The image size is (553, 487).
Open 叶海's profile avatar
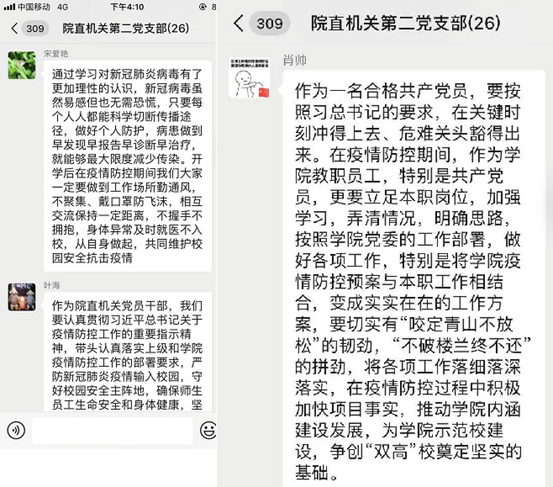click(x=22, y=297)
